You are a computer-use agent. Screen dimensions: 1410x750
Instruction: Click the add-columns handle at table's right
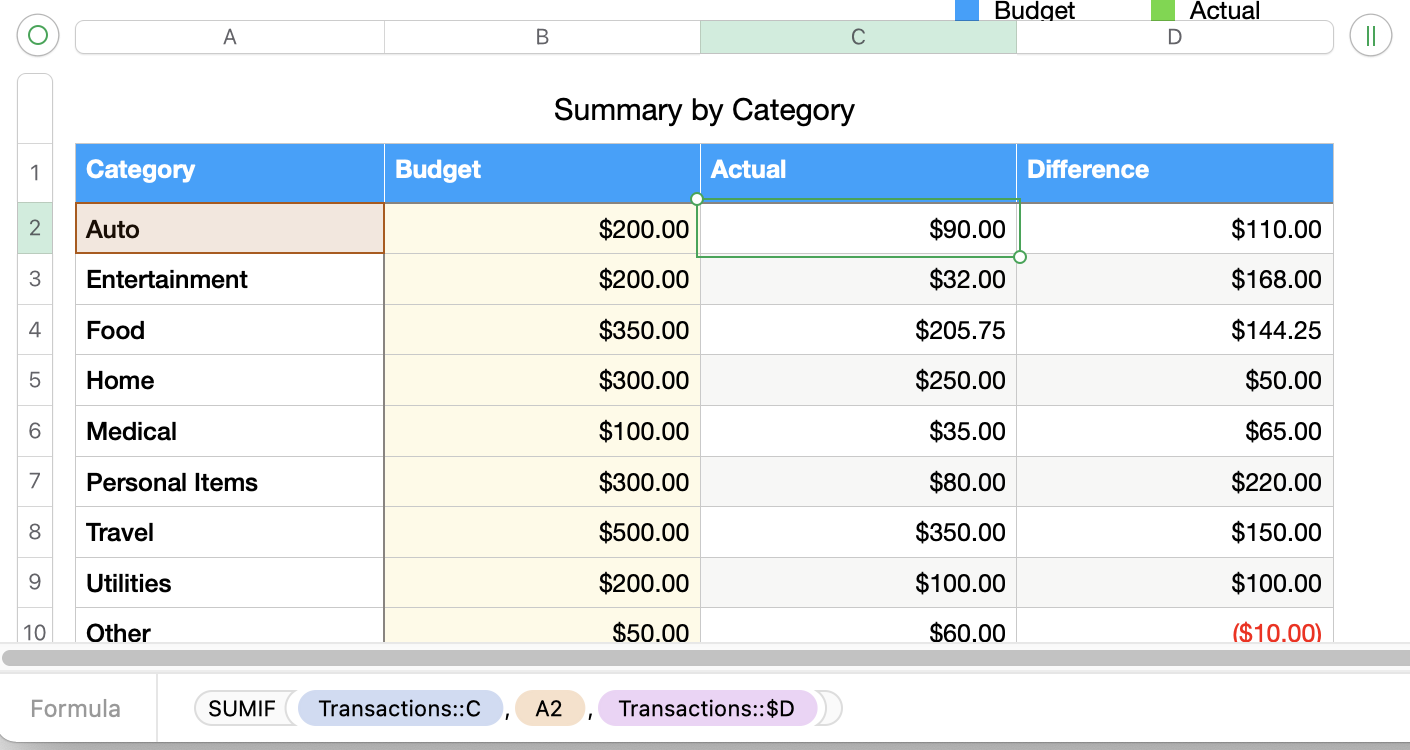point(1370,37)
